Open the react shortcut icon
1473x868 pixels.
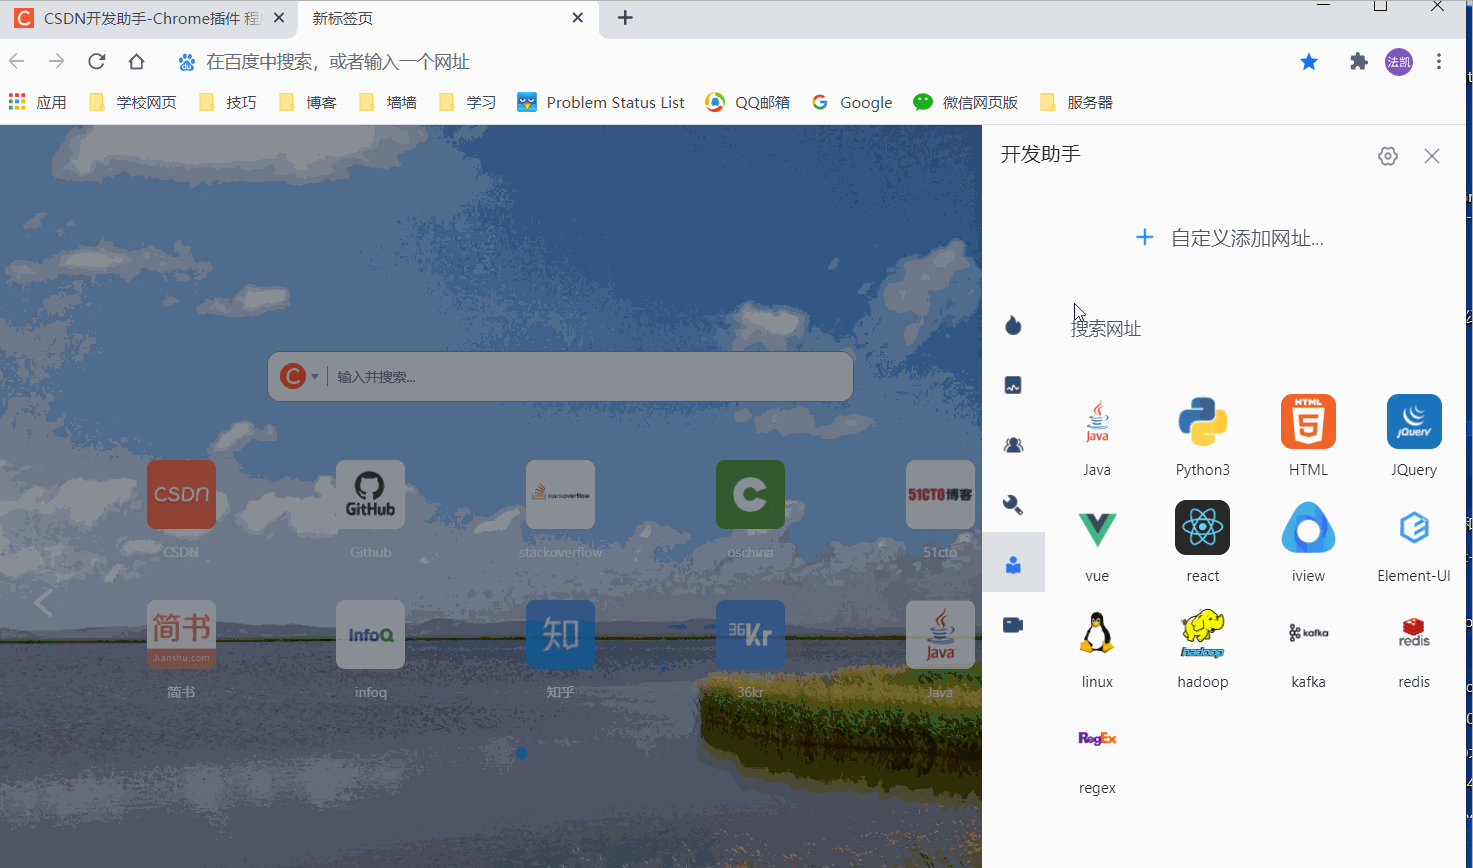click(1203, 528)
